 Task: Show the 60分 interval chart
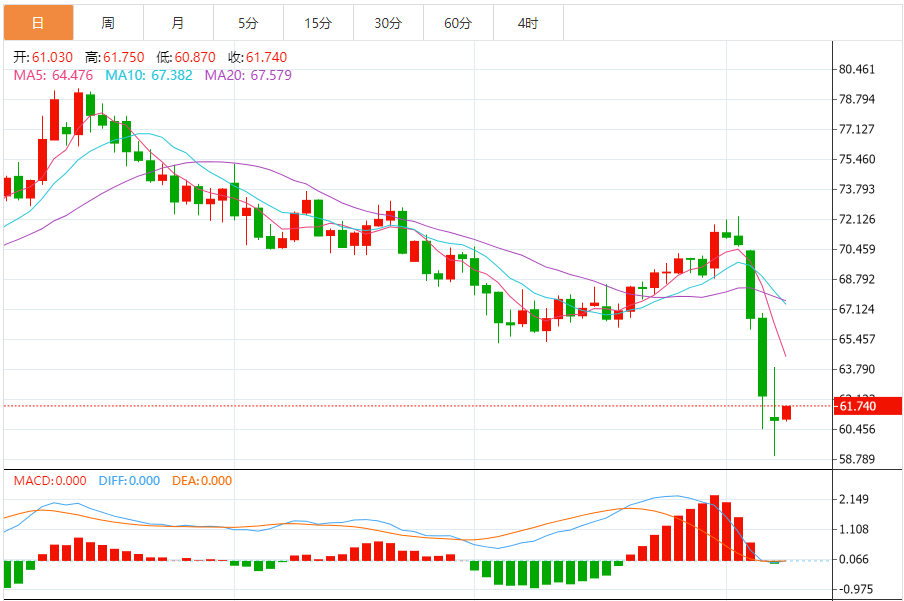click(458, 23)
